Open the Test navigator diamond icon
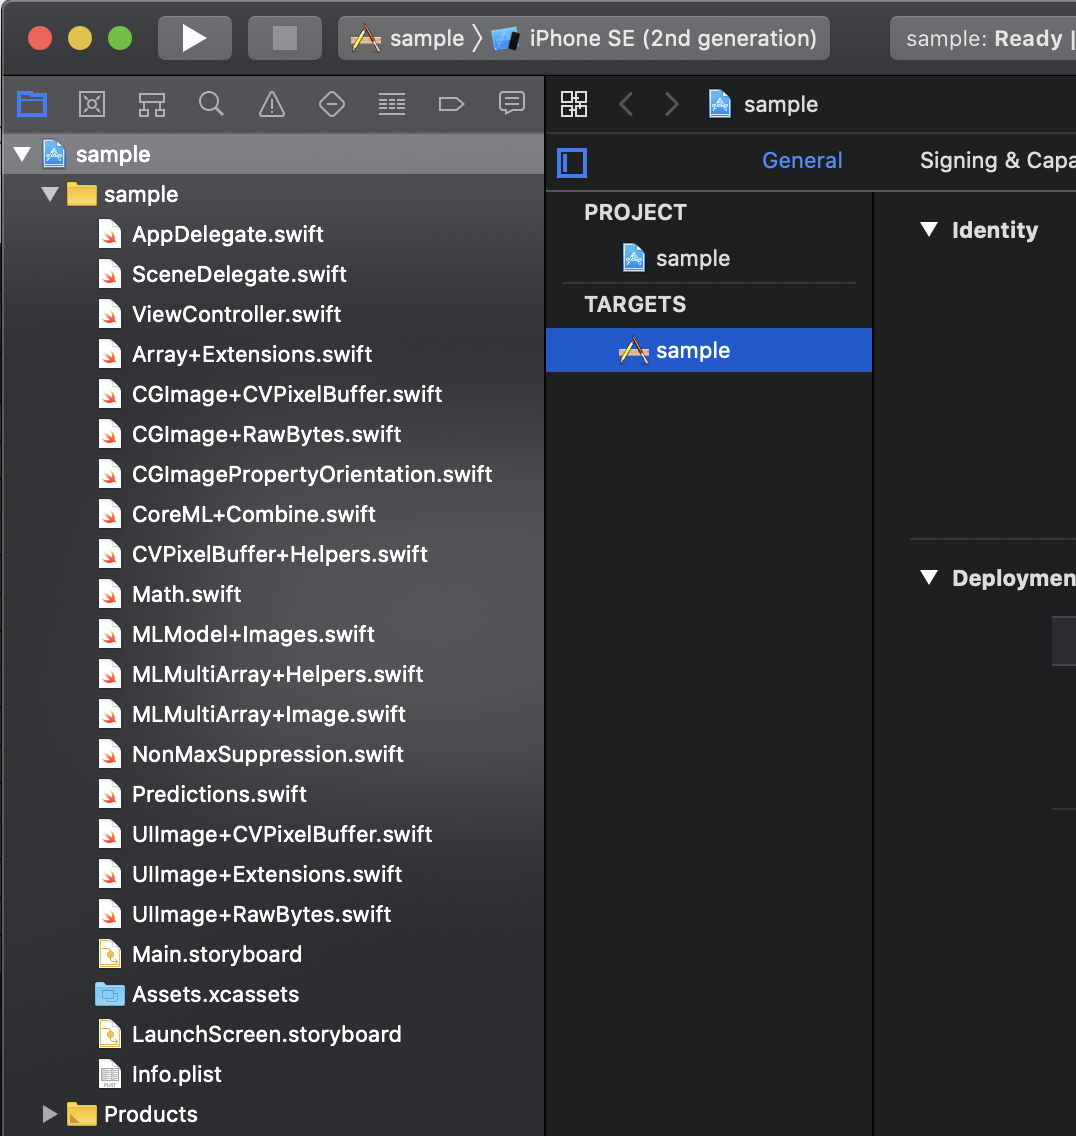This screenshot has height=1136, width=1076. pos(332,104)
